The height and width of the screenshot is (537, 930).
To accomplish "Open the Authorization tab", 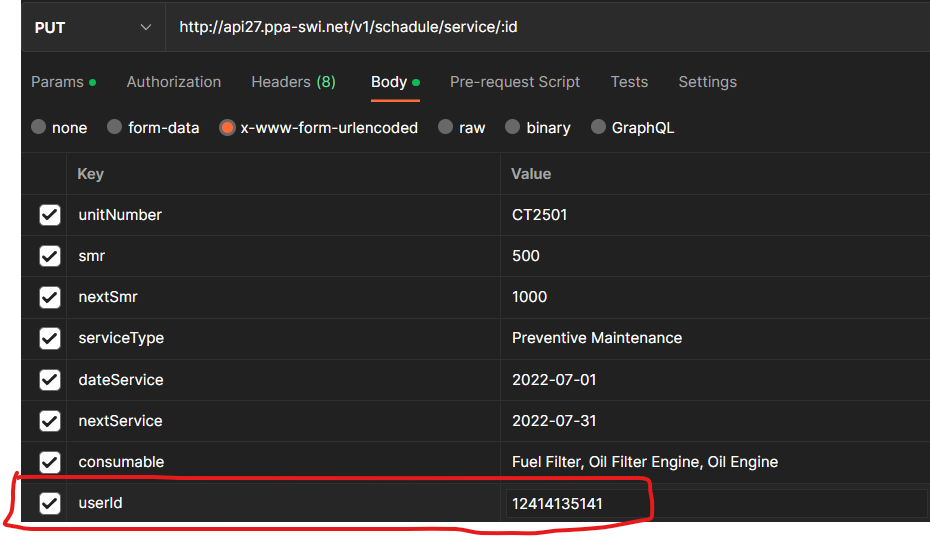I will coord(174,82).
